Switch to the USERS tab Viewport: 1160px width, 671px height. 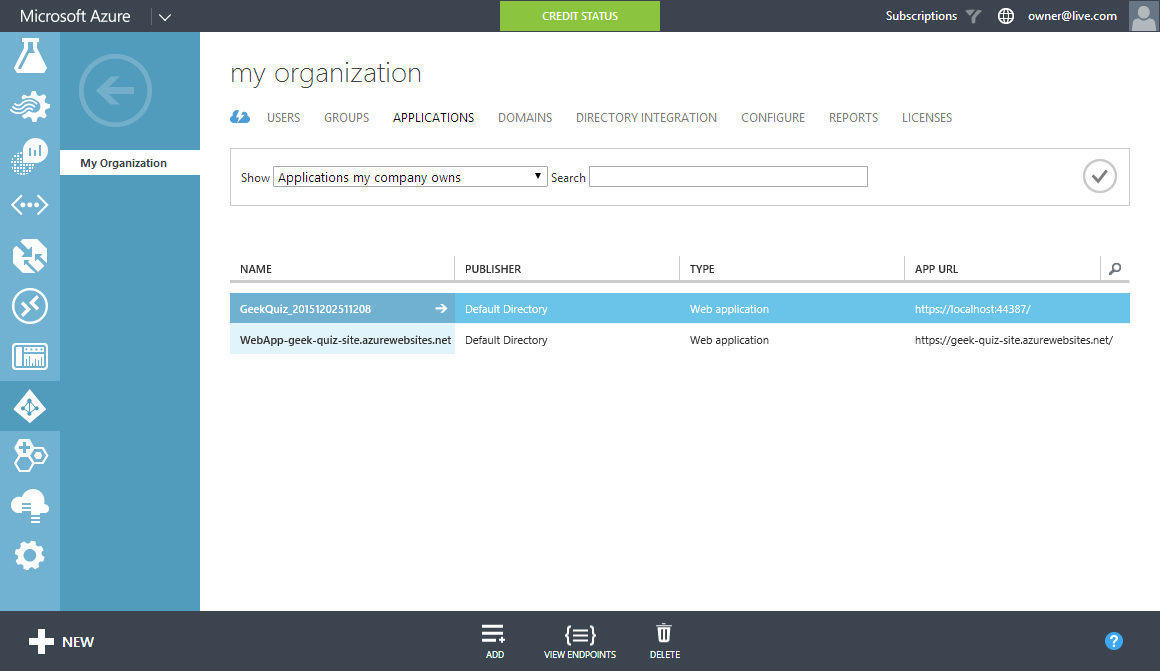pos(283,117)
